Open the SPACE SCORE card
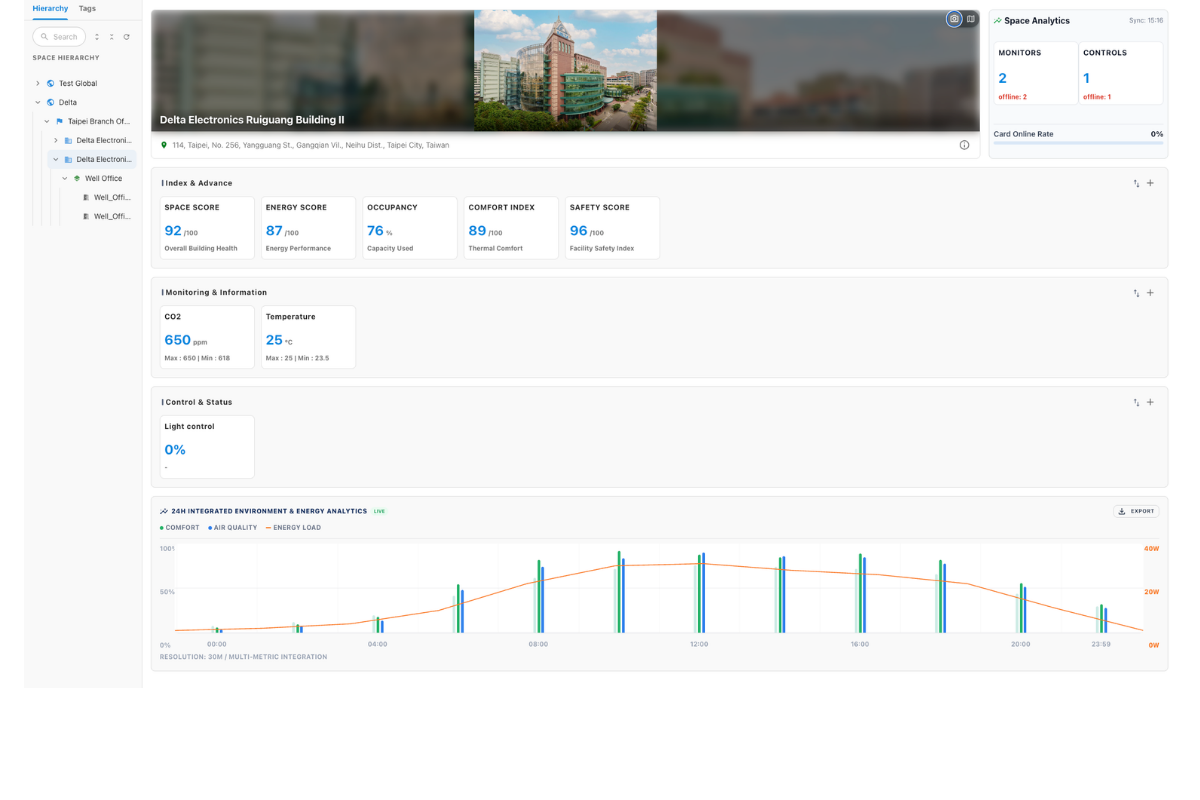Image resolution: width=1200 pixels, height=800 pixels. click(207, 228)
